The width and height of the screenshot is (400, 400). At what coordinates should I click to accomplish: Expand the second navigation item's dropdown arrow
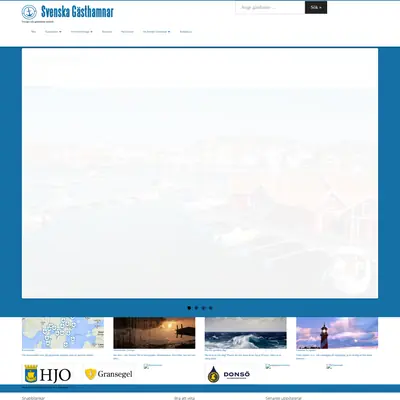tap(60, 32)
